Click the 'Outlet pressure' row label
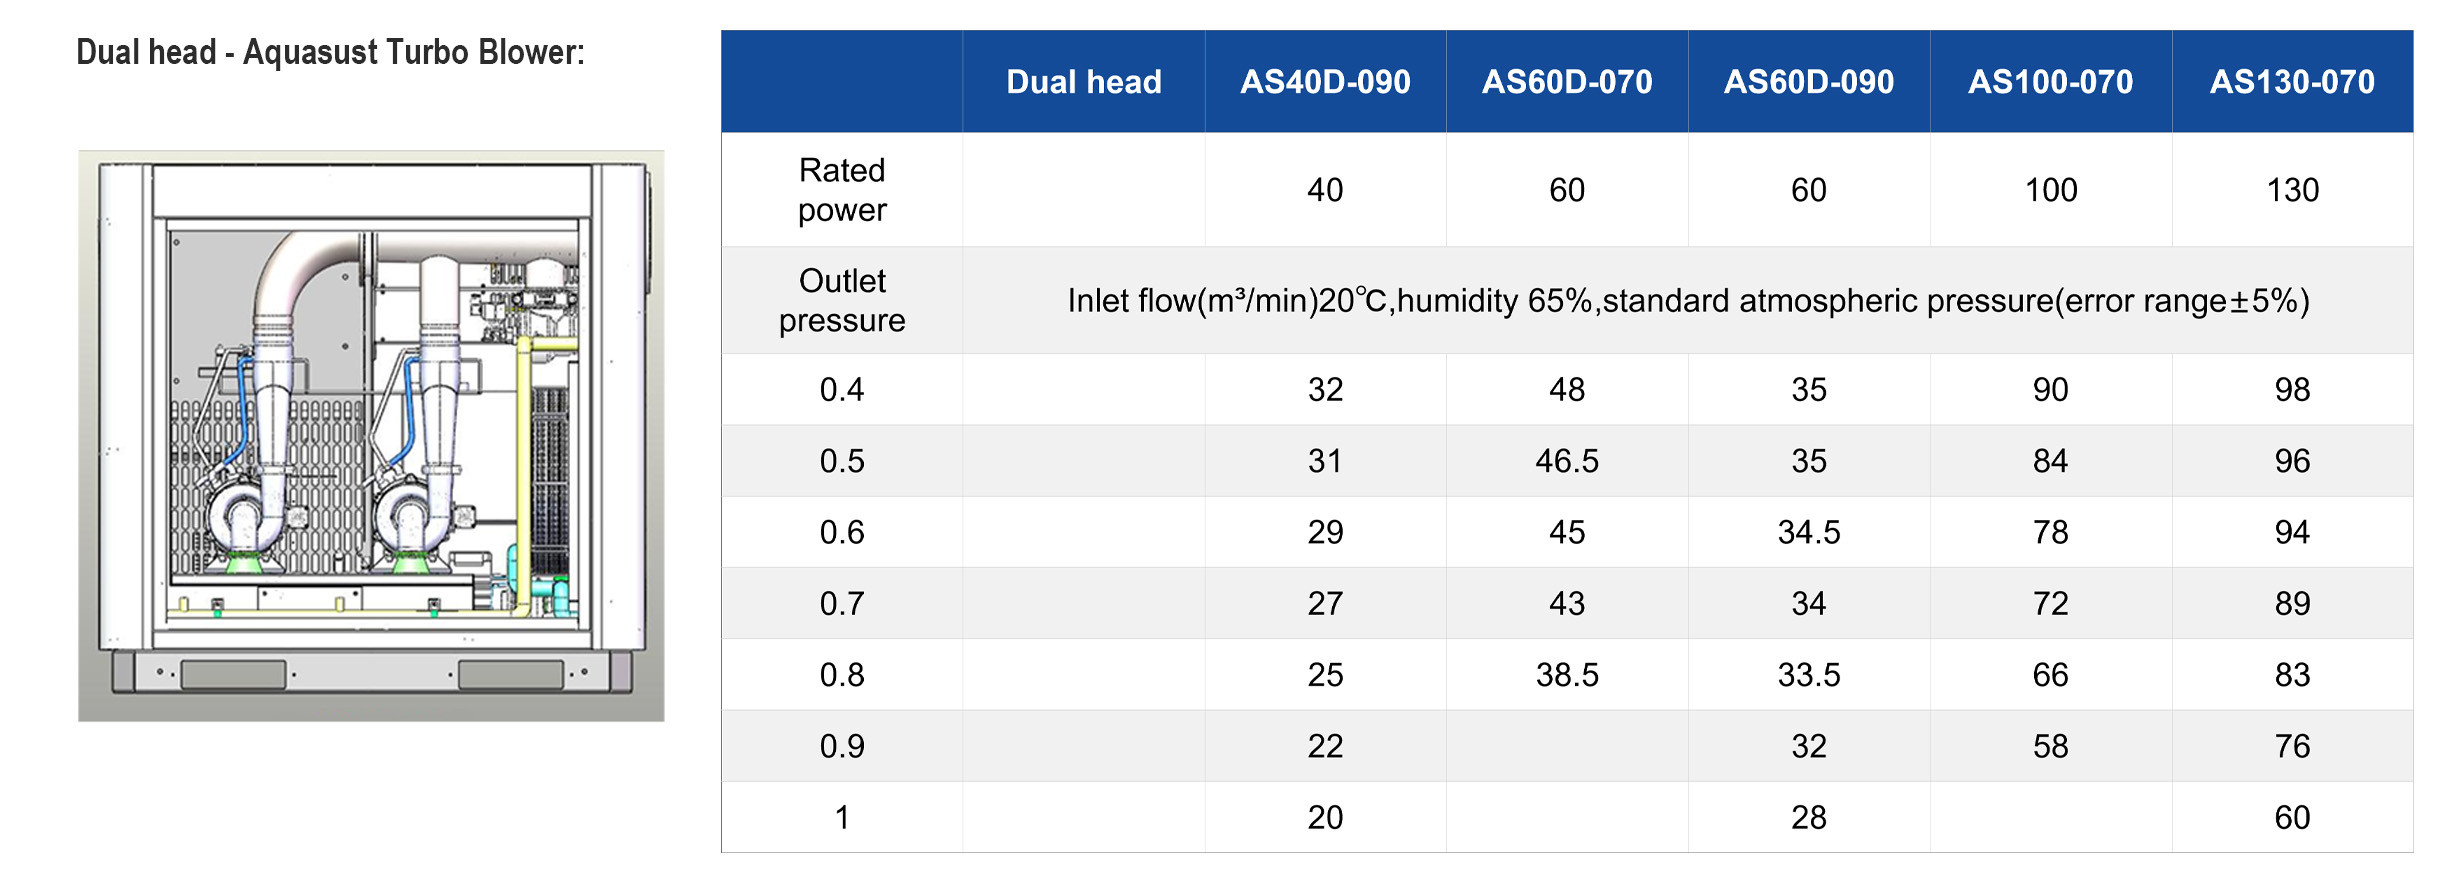Screen dimensions: 2463x882 coord(842,300)
